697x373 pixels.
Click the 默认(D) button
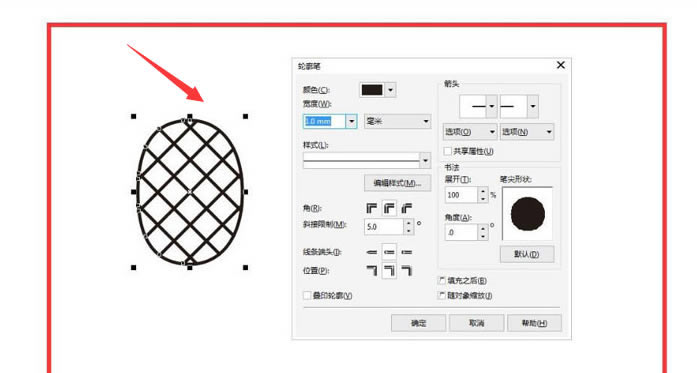click(527, 254)
